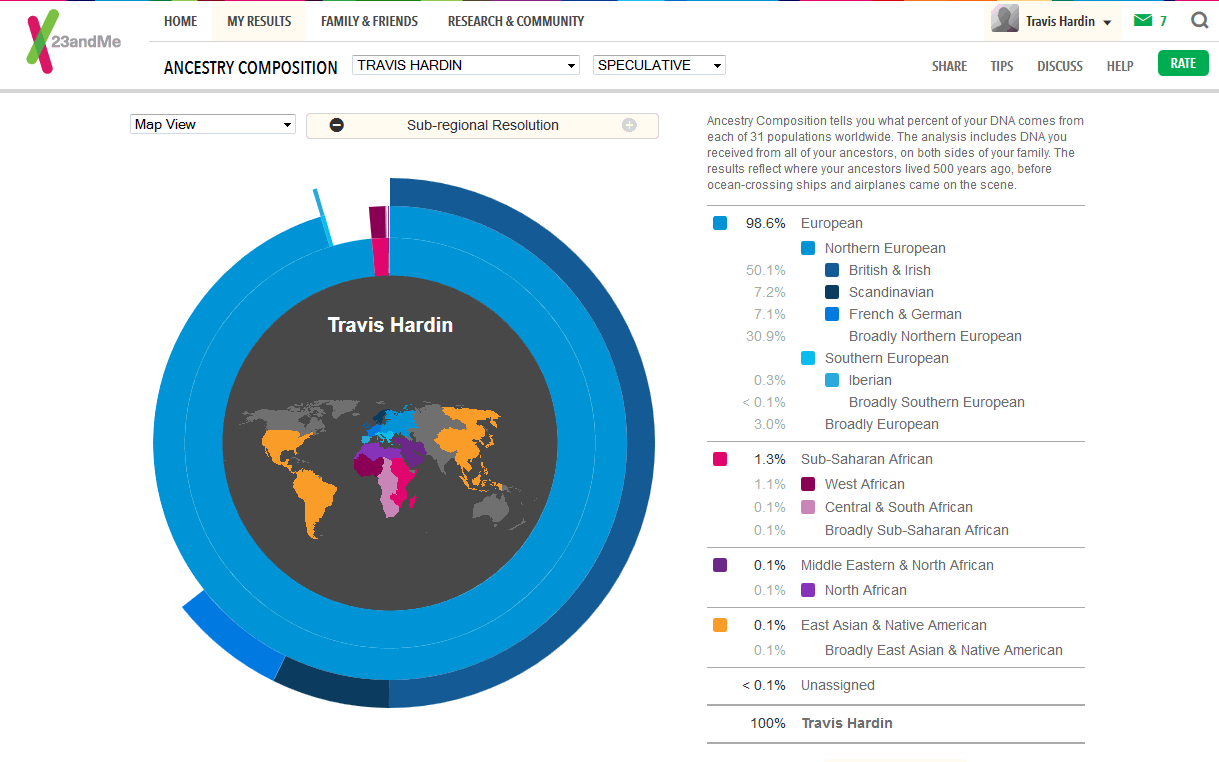Click the navy Scandinavian chart segment
The width and height of the screenshot is (1219, 762).
tap(335, 688)
